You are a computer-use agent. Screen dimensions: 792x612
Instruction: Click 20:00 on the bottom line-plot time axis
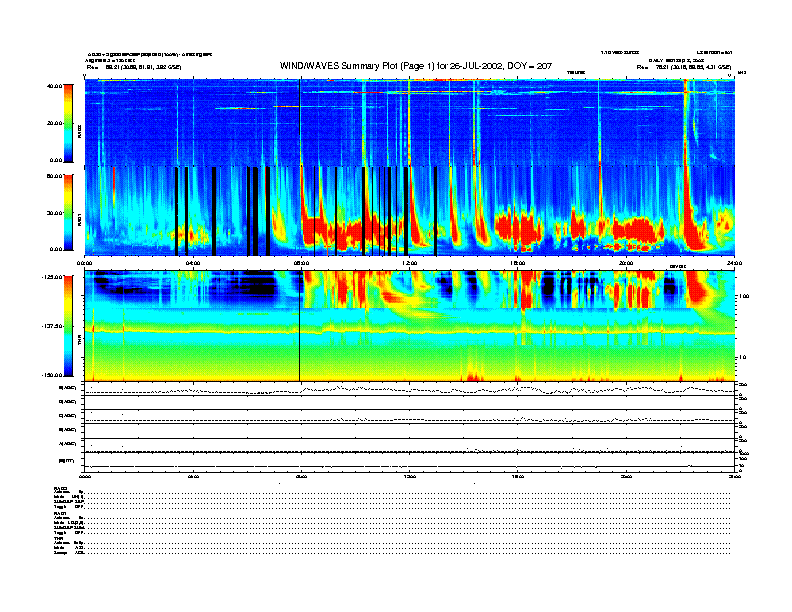(626, 476)
